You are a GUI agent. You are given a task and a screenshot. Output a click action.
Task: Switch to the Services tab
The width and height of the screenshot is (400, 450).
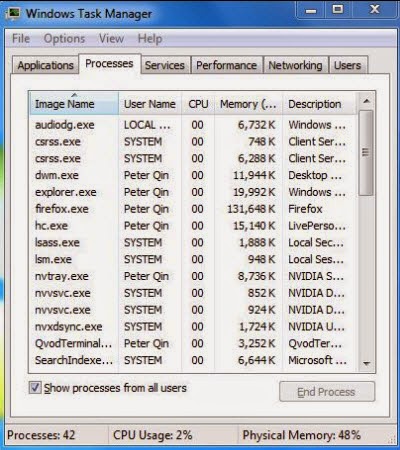[165, 65]
